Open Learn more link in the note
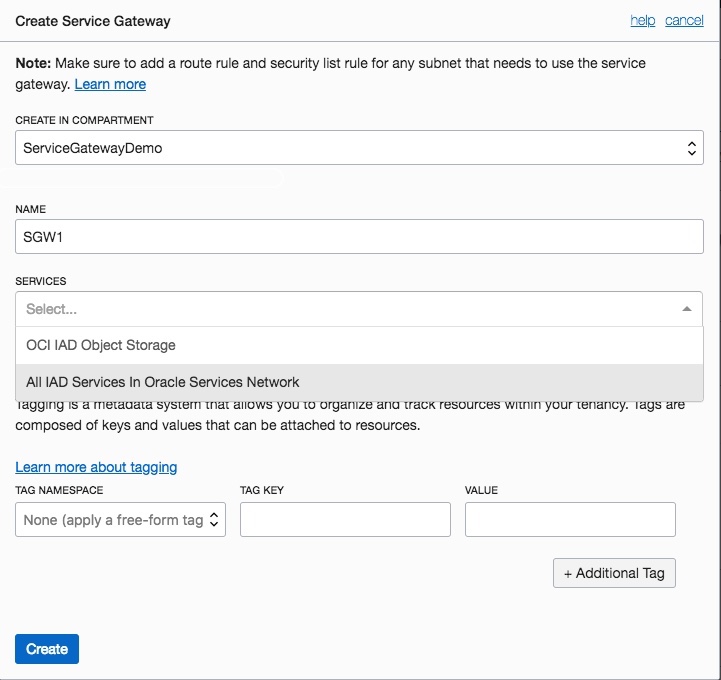This screenshot has width=721, height=680. [x=110, y=85]
